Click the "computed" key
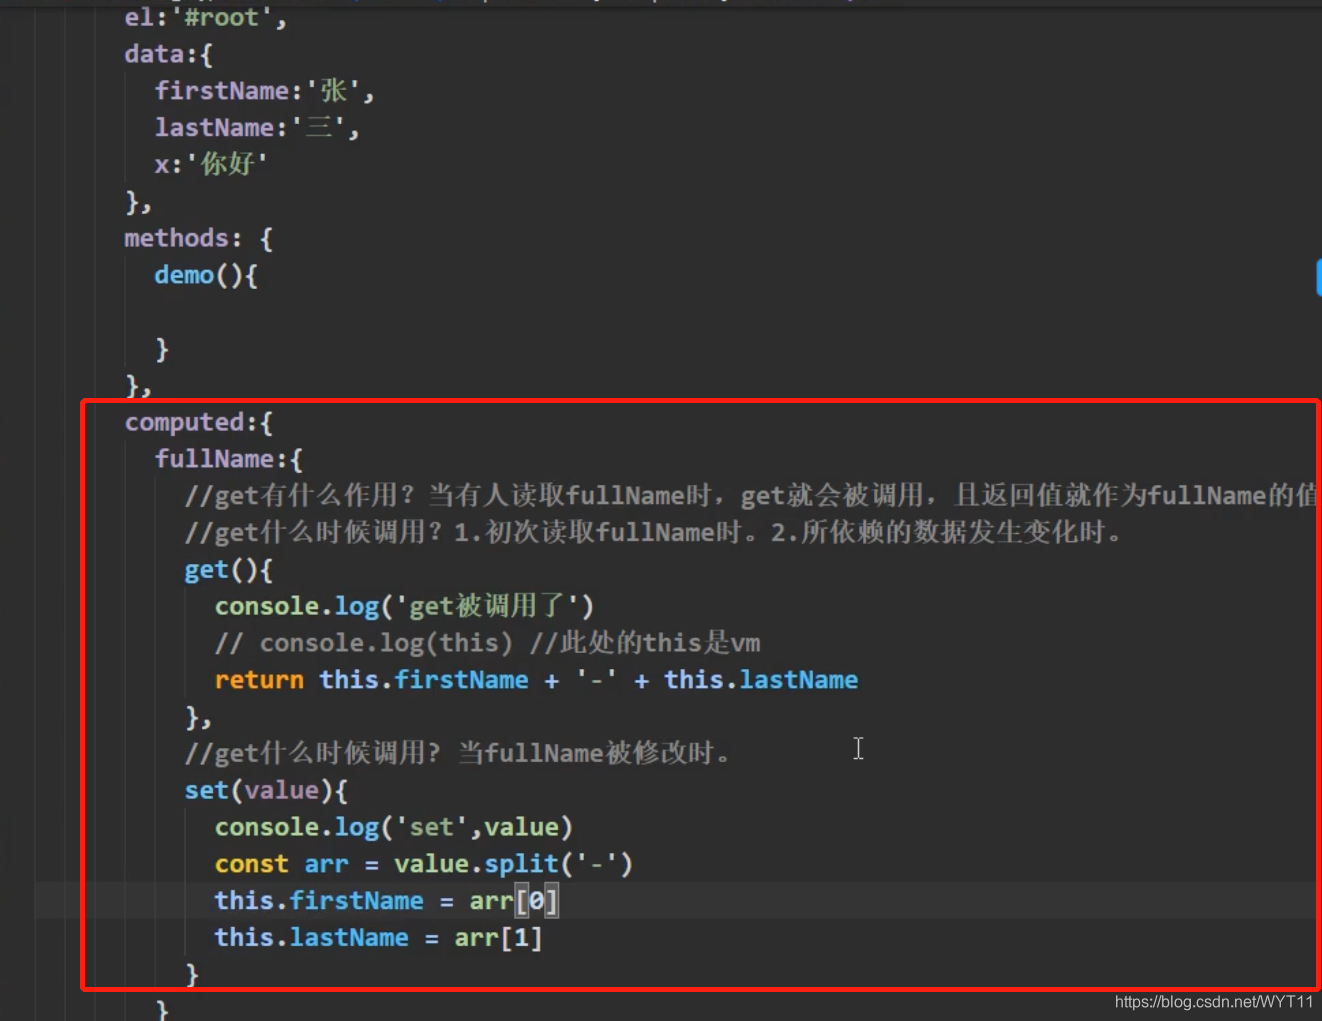Image resolution: width=1322 pixels, height=1021 pixels. tap(184, 422)
